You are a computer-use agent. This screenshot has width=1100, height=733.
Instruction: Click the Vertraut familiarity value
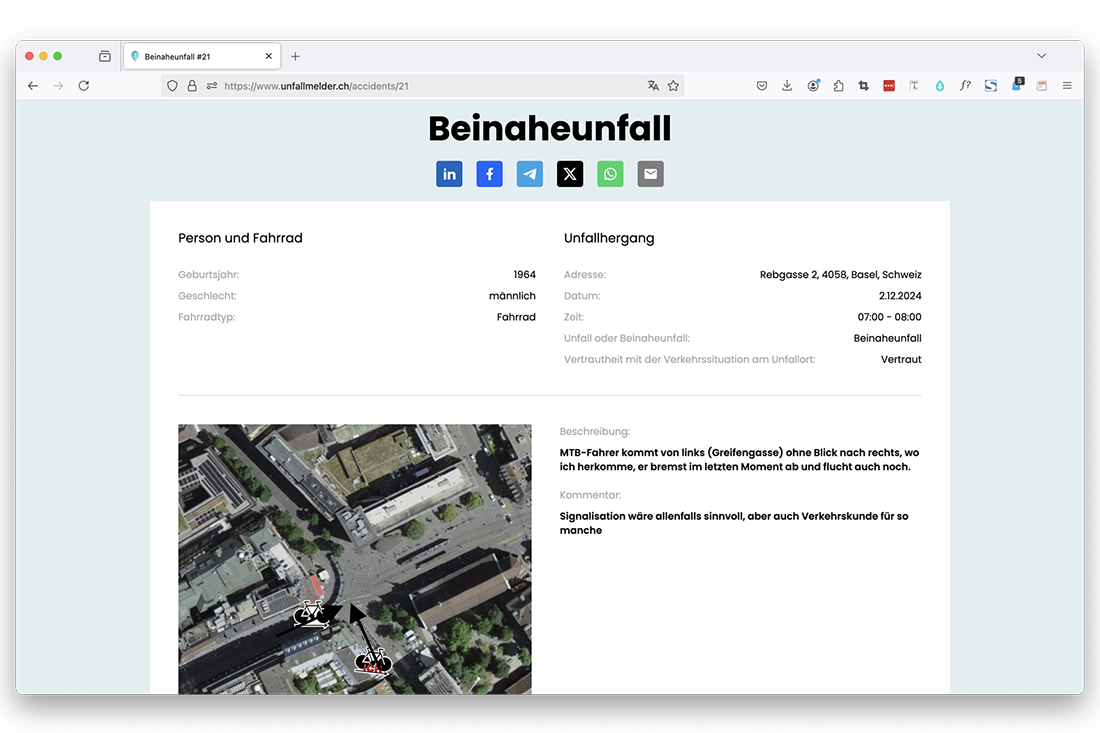[901, 359]
